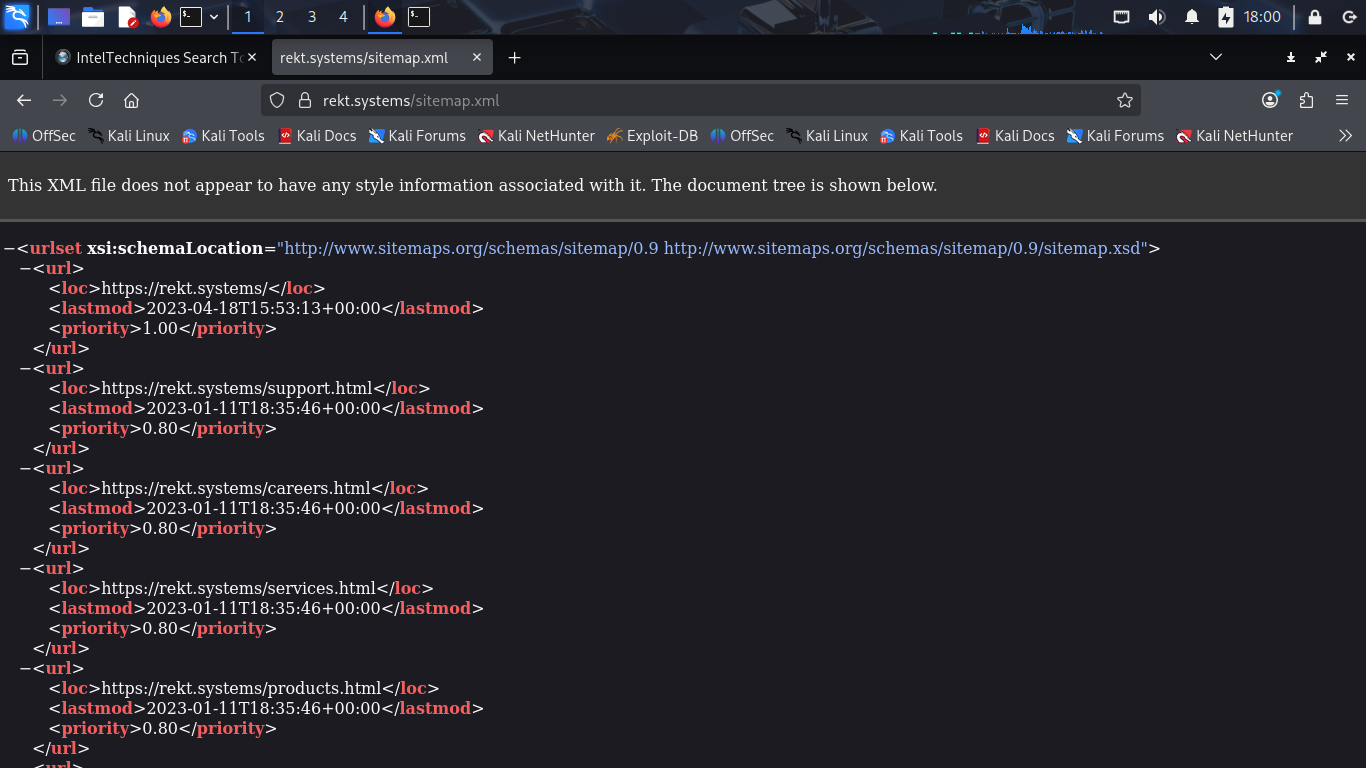Open a new browser tab

(514, 58)
